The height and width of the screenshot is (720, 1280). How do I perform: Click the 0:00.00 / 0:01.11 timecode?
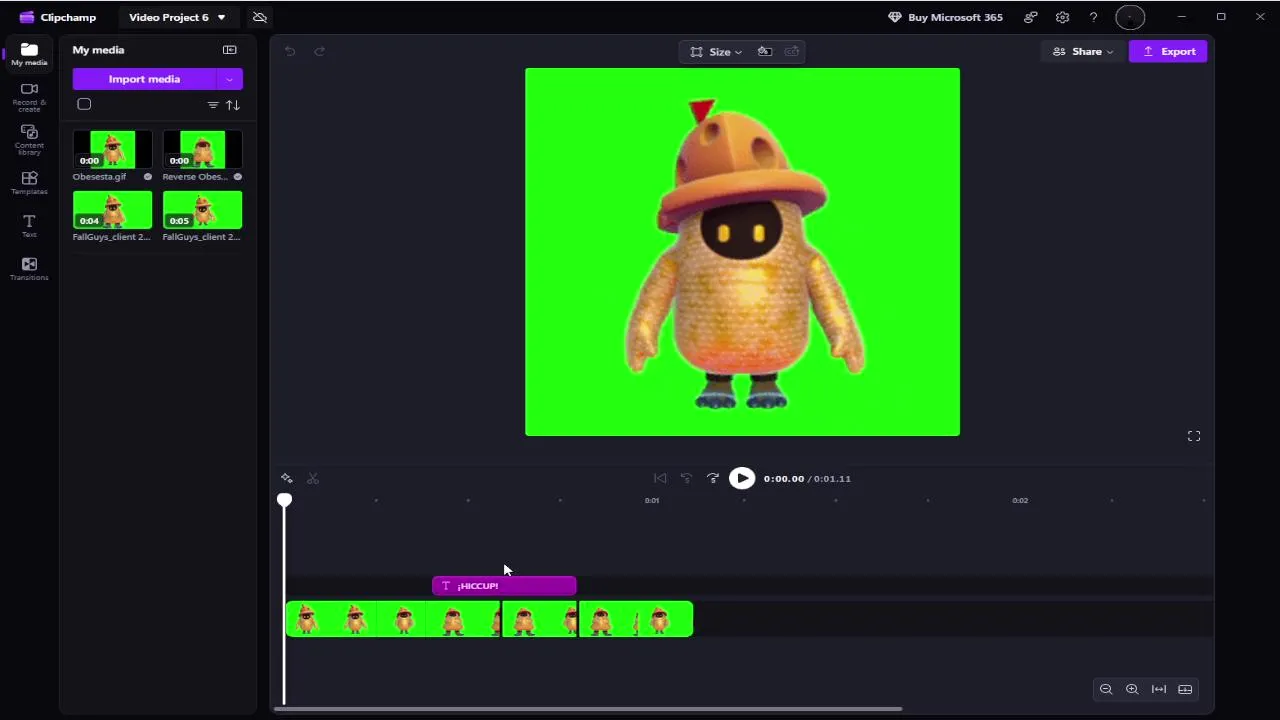pyautogui.click(x=807, y=479)
